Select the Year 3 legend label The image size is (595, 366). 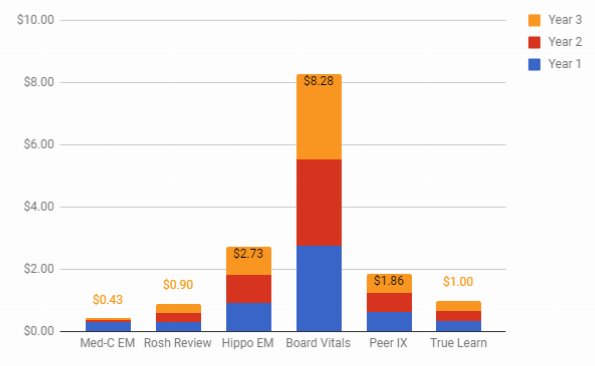tap(565, 20)
